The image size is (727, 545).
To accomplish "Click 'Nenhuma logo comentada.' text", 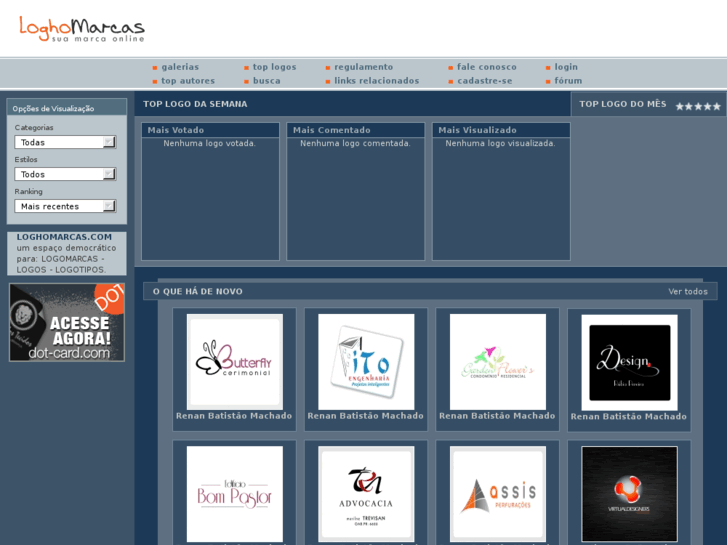I will pos(355,143).
